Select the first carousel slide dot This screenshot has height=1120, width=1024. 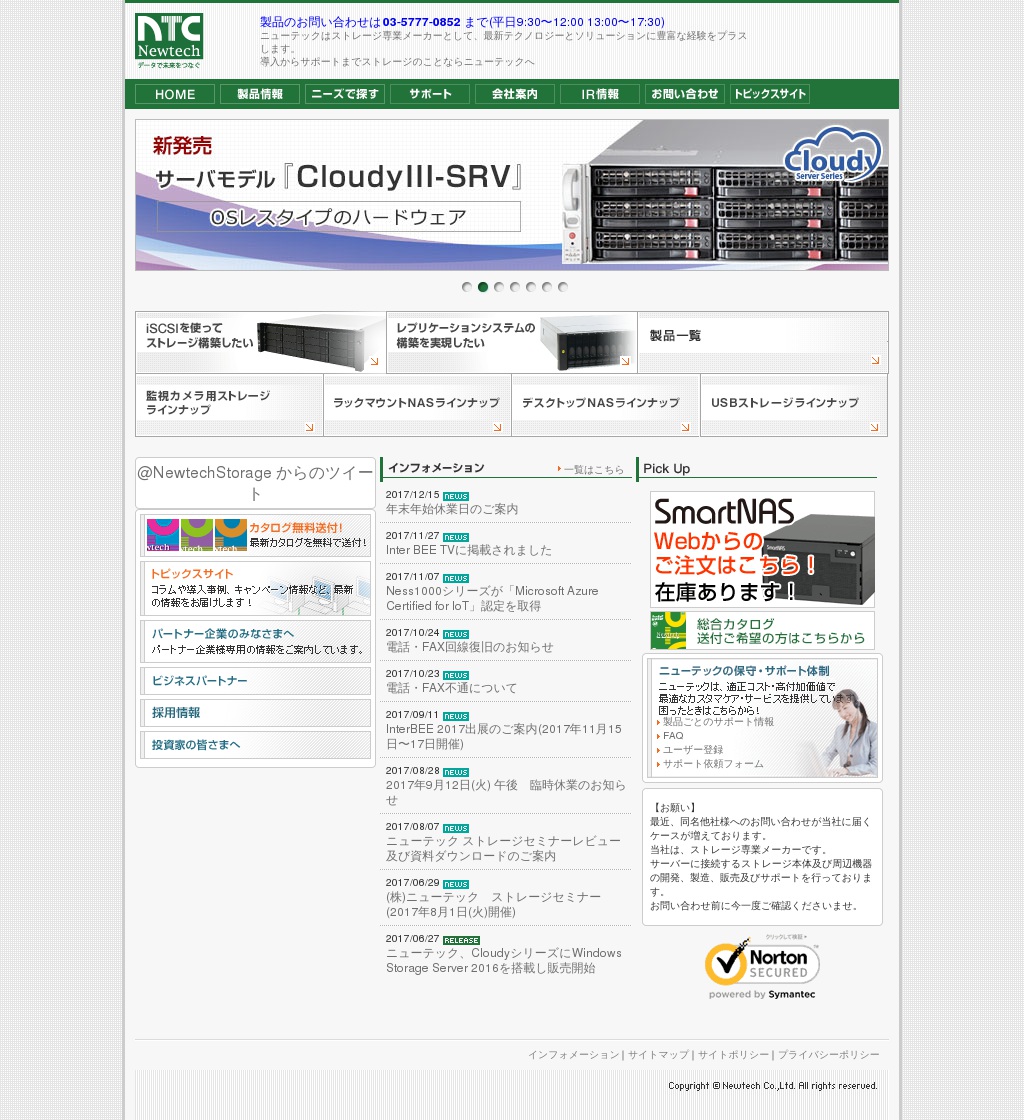pyautogui.click(x=467, y=287)
